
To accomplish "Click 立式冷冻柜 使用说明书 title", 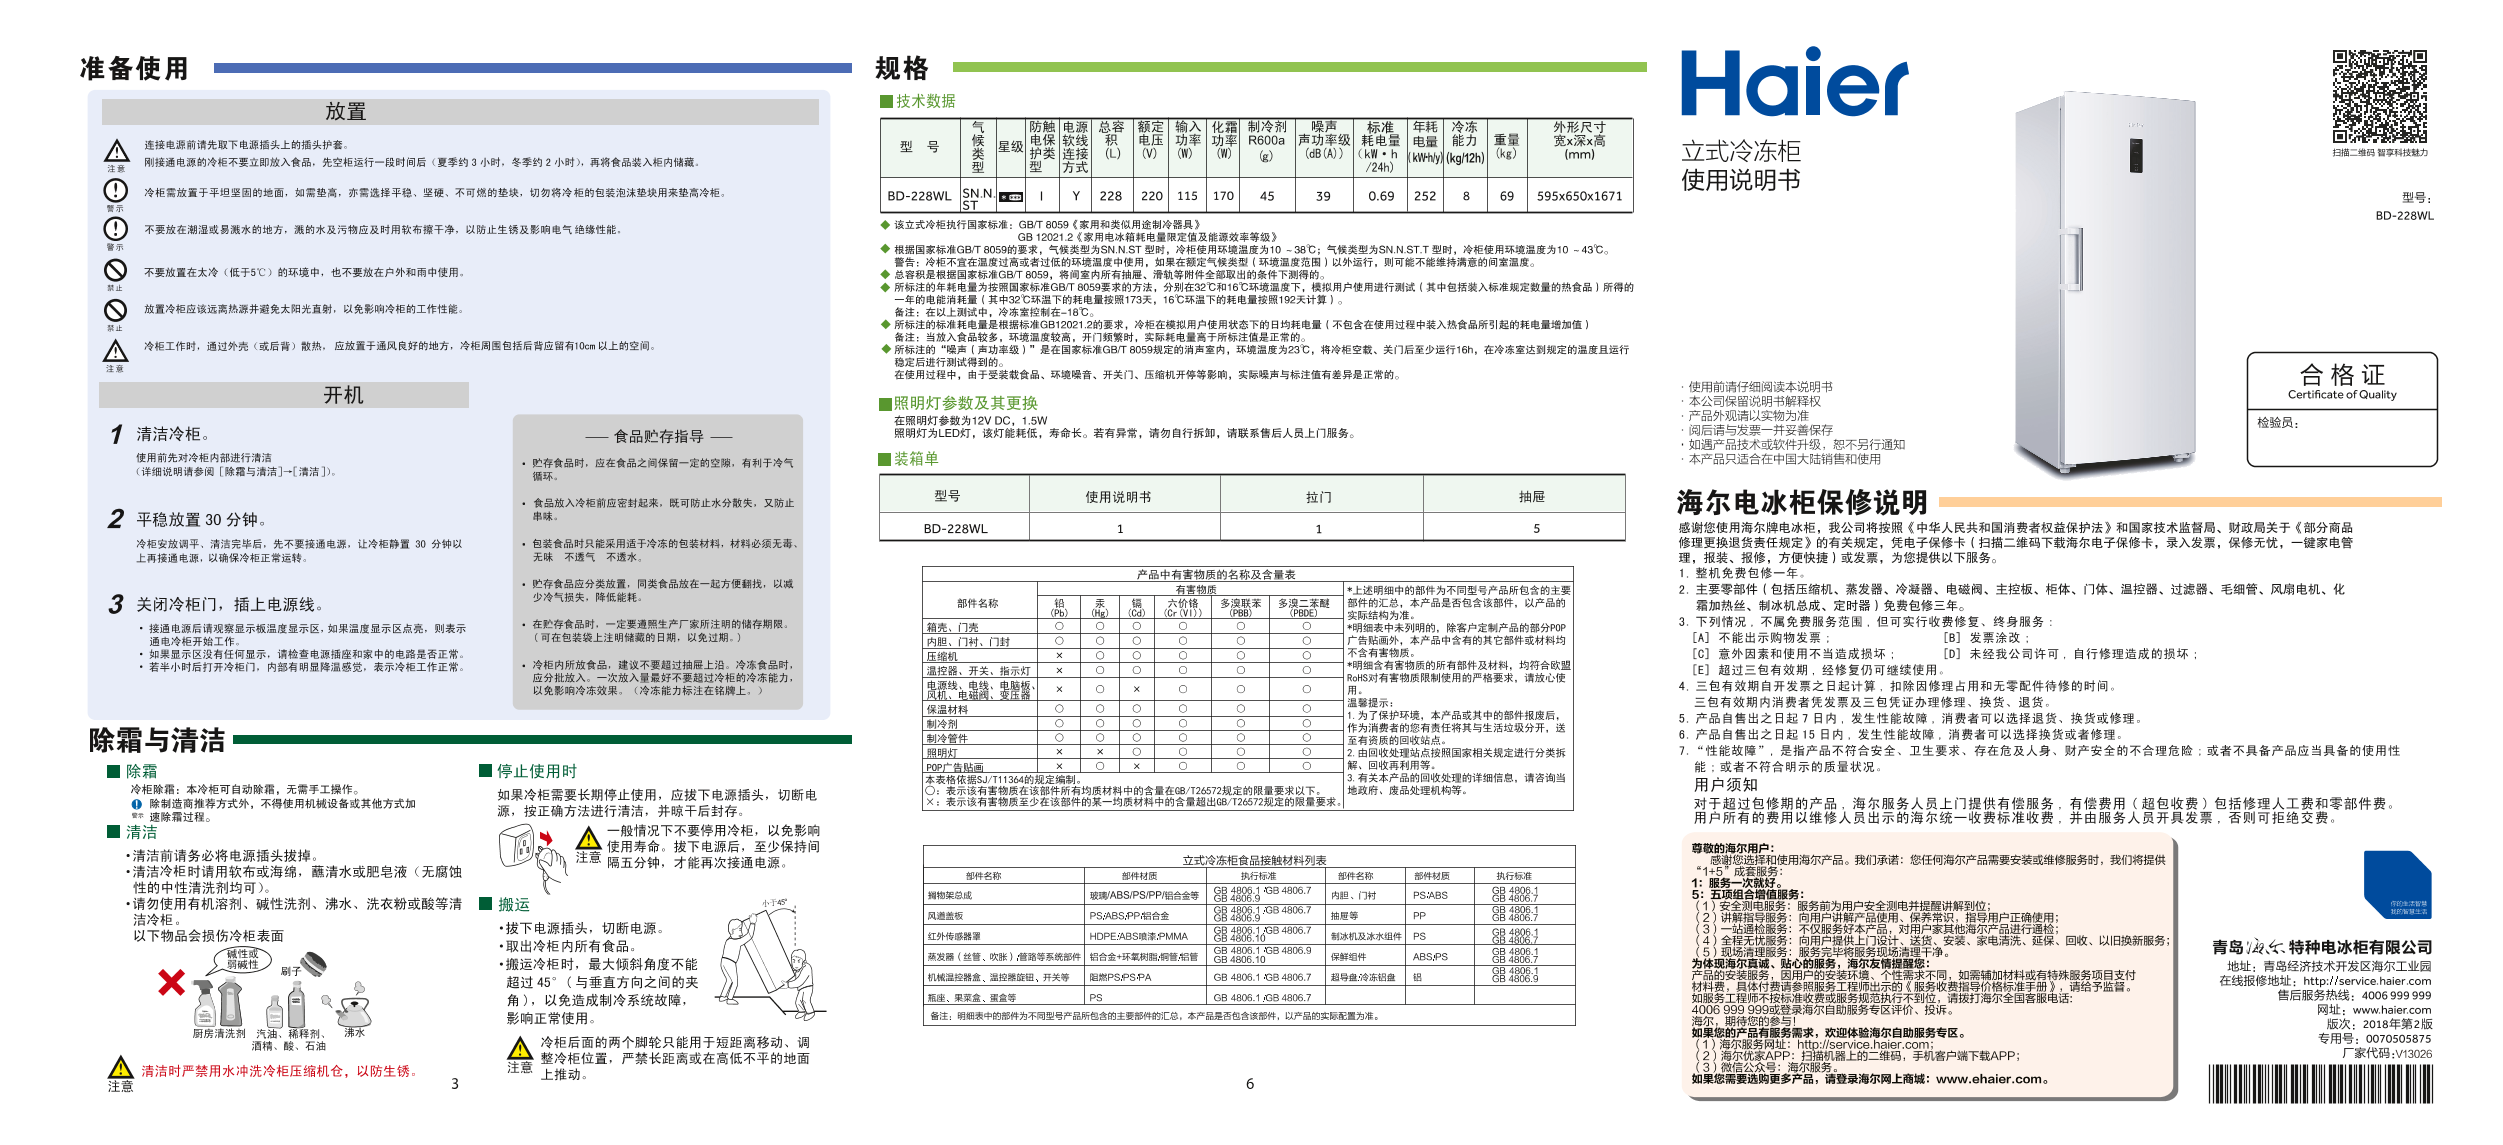I will pyautogui.click(x=1740, y=166).
